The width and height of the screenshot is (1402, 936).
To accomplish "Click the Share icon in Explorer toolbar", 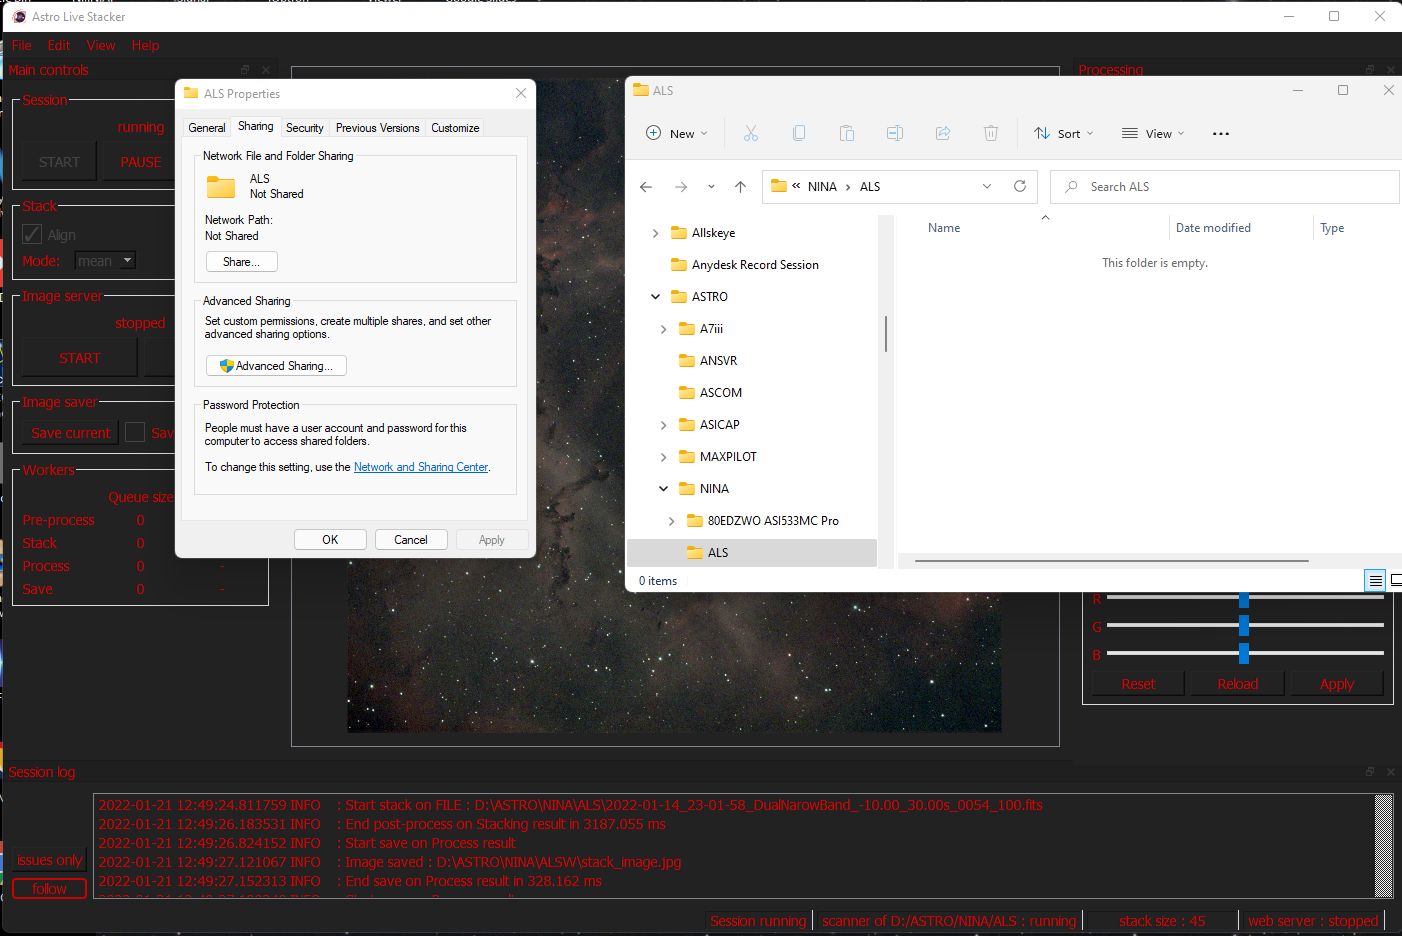I will [x=943, y=133].
